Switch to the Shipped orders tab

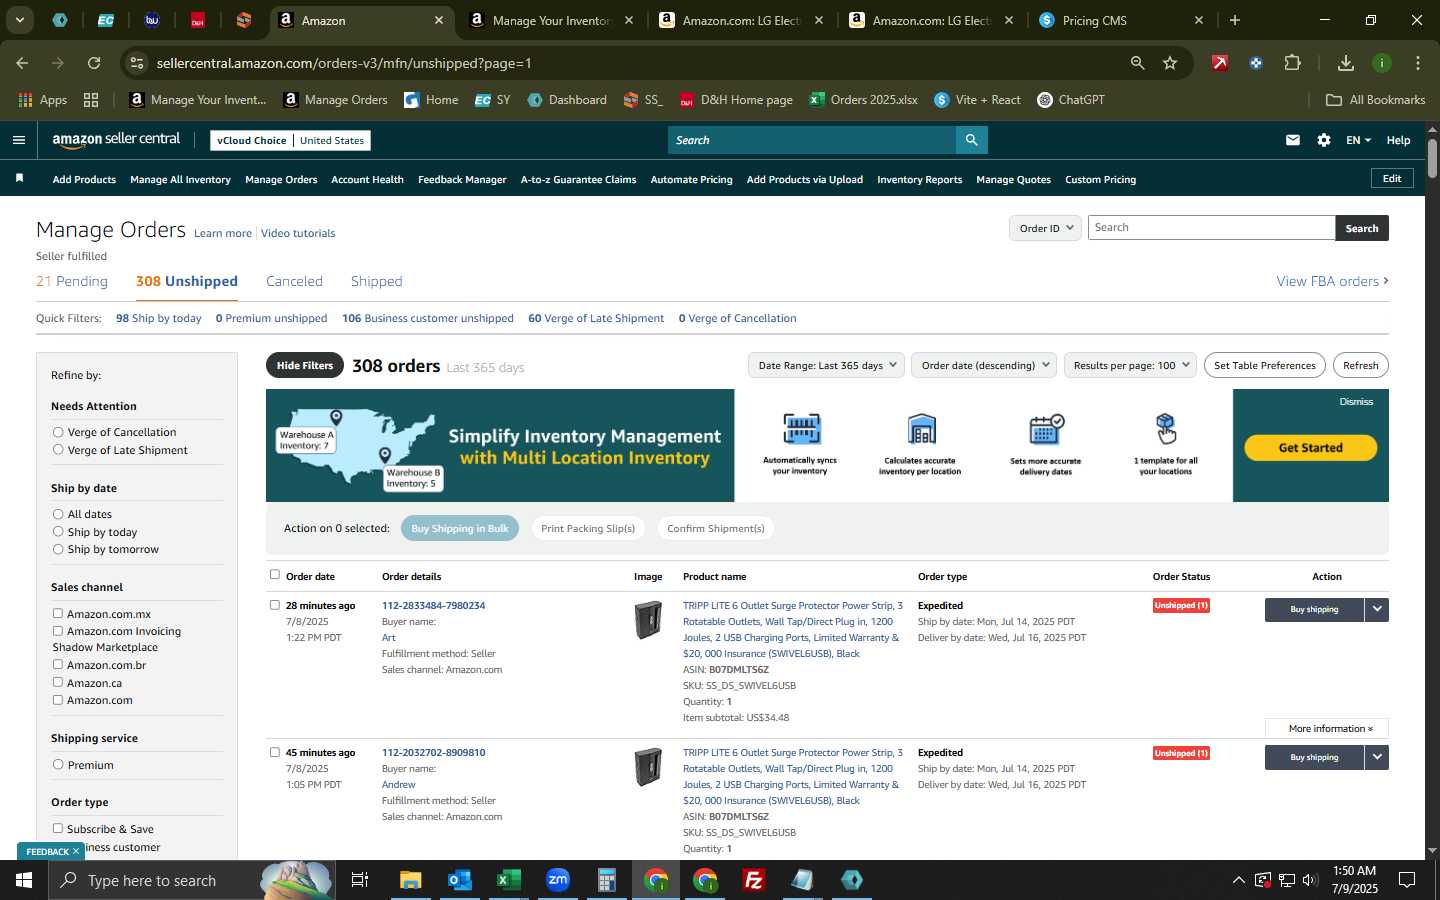coord(377,281)
